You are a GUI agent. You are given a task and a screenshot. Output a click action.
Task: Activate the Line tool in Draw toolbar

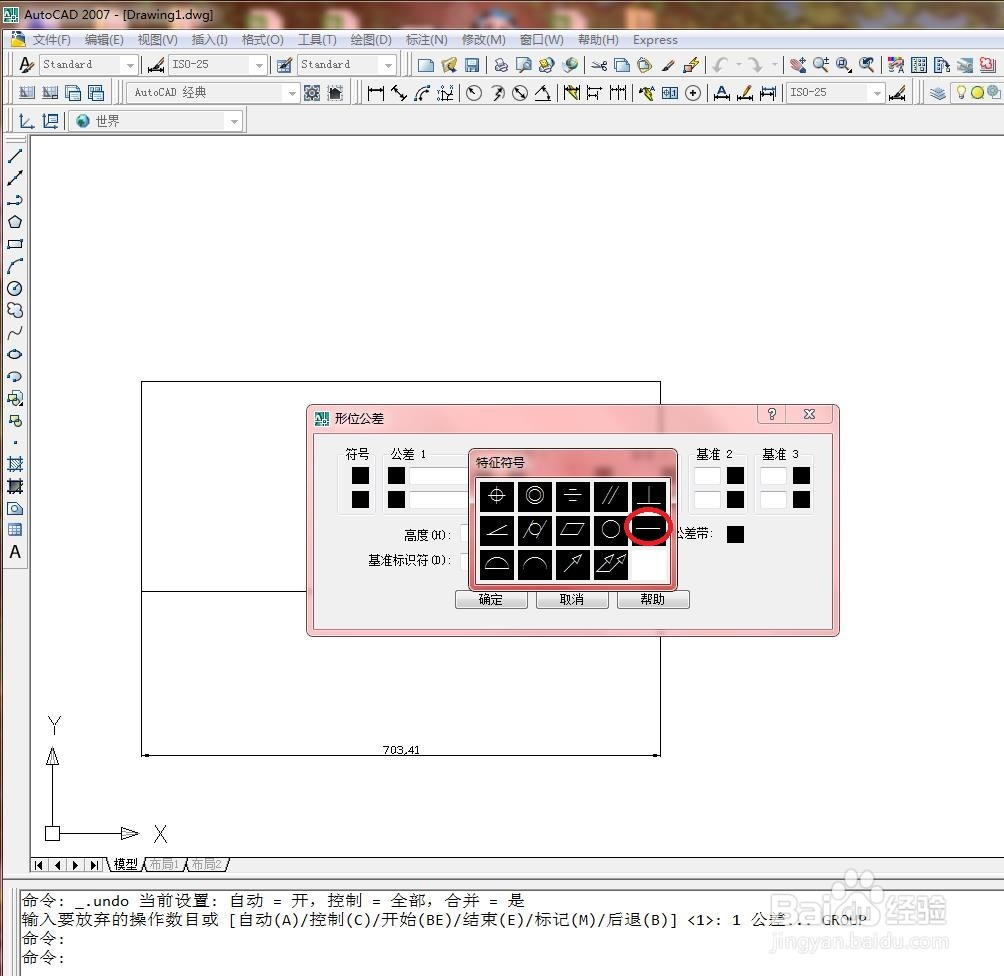[x=15, y=156]
